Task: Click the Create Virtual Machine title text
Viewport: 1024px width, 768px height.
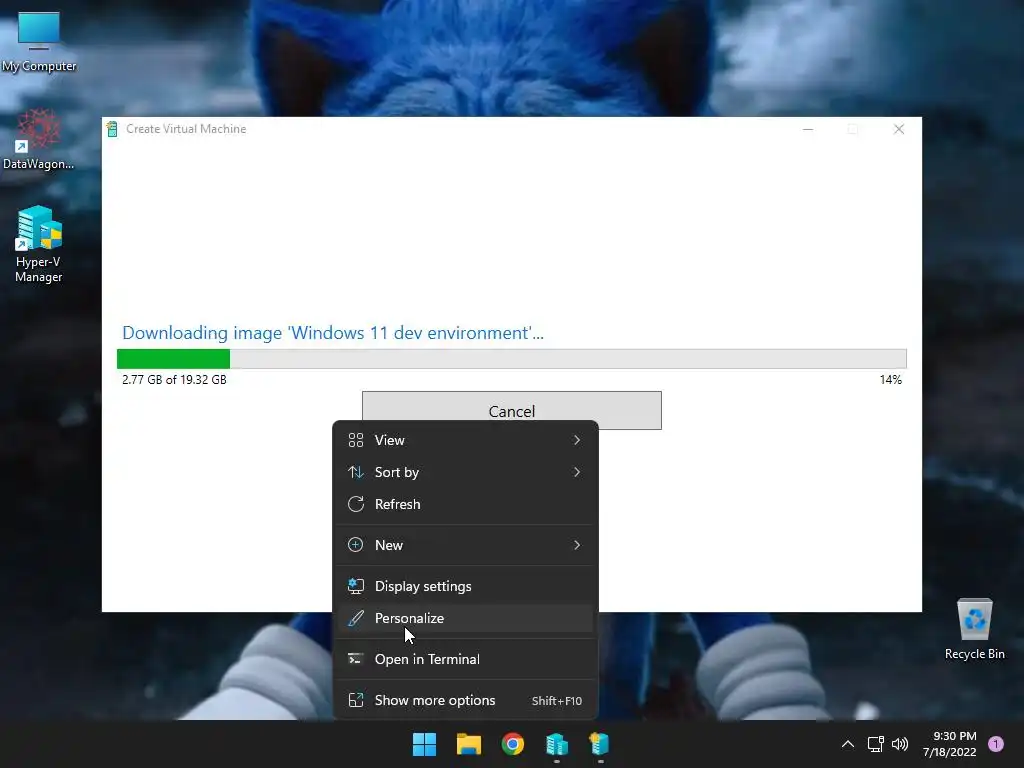Action: (x=186, y=129)
